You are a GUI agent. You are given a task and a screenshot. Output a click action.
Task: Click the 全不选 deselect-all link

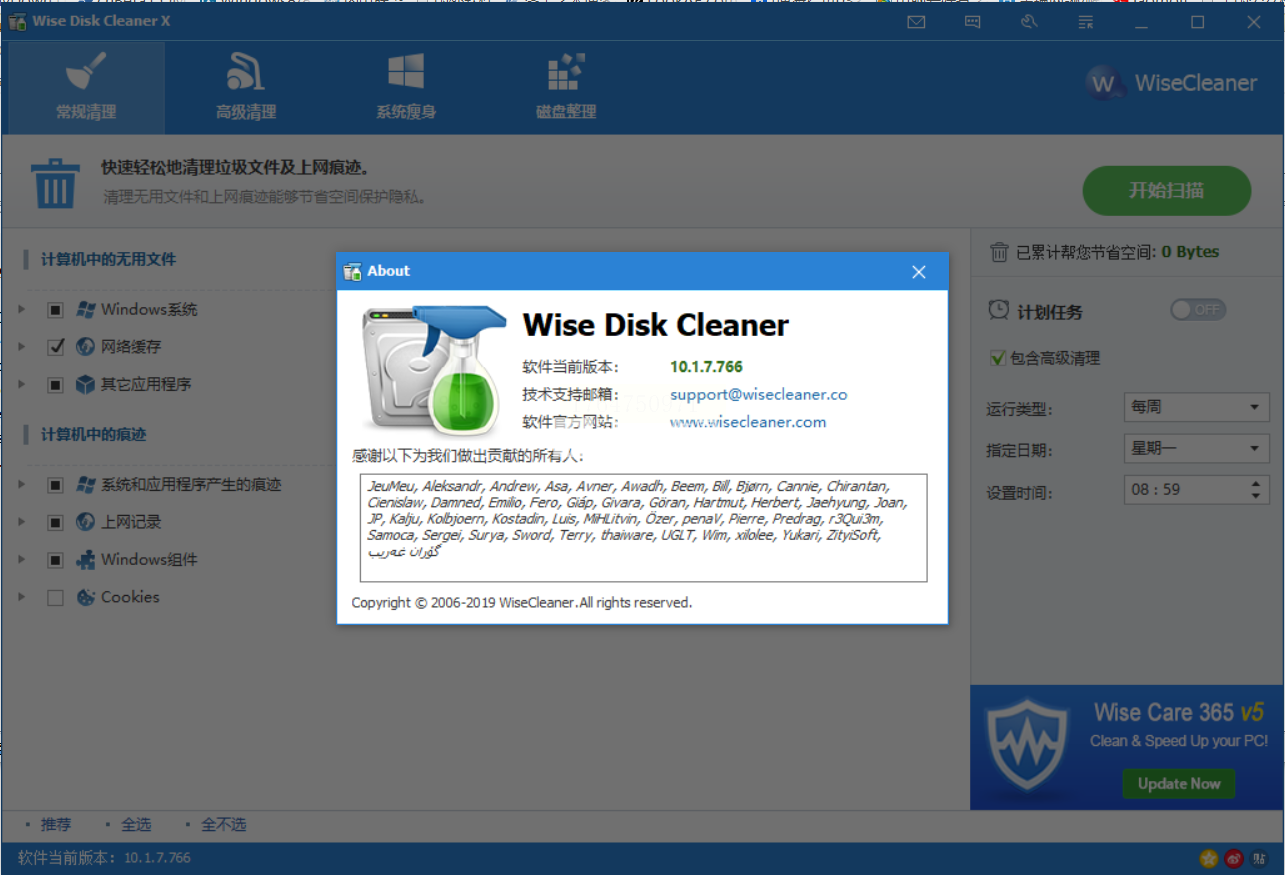pos(223,825)
